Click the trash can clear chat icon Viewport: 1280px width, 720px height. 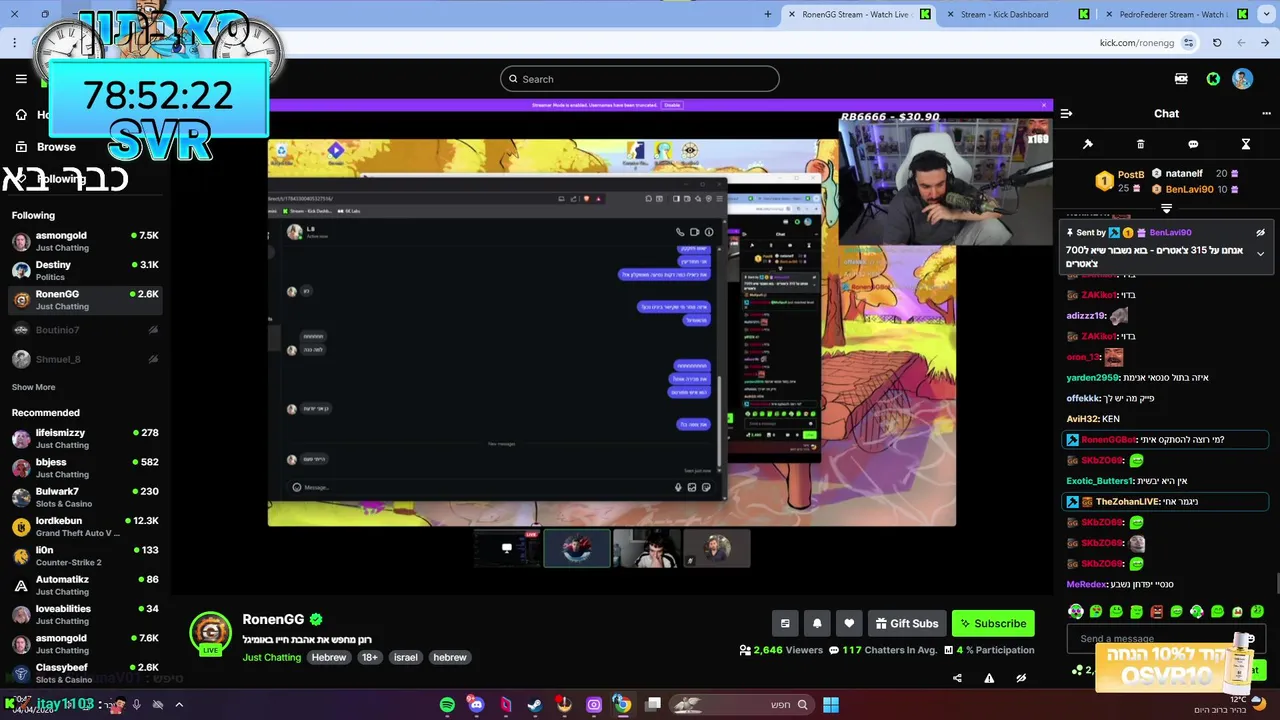(1141, 144)
